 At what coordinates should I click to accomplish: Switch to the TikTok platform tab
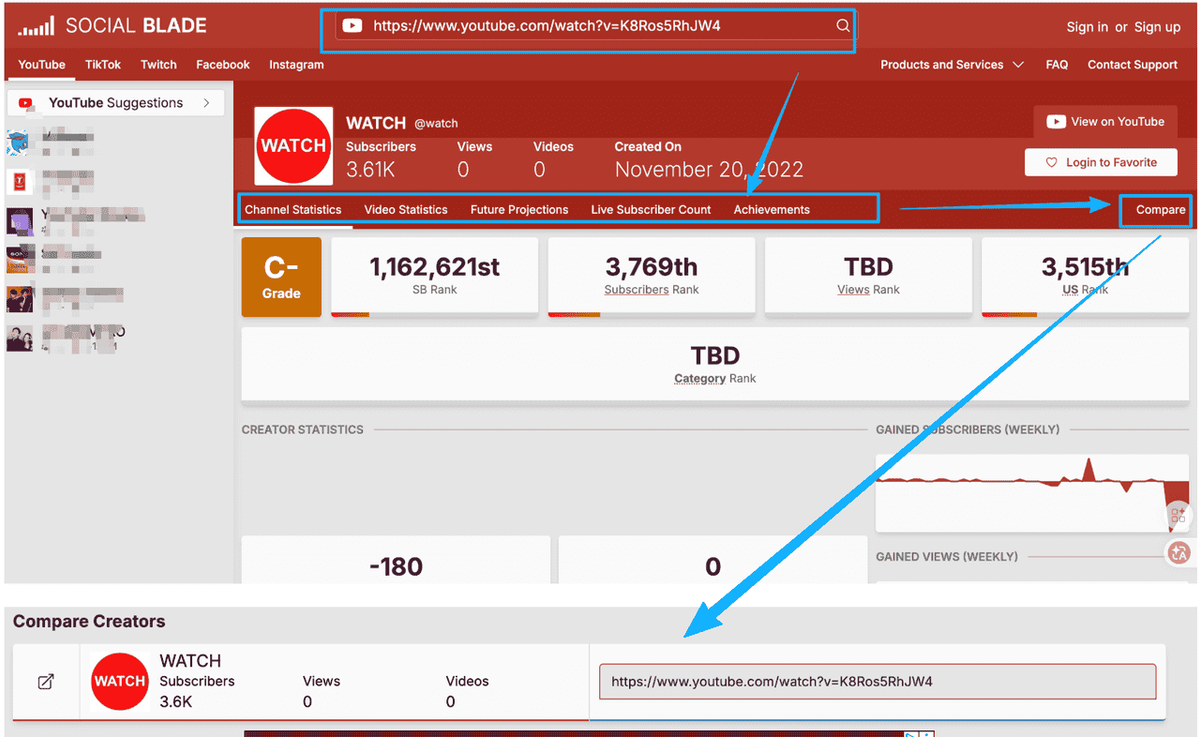point(103,64)
